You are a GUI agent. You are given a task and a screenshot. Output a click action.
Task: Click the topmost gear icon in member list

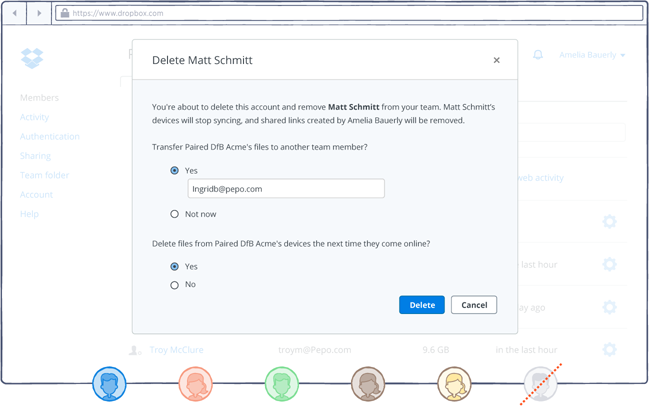point(609,221)
